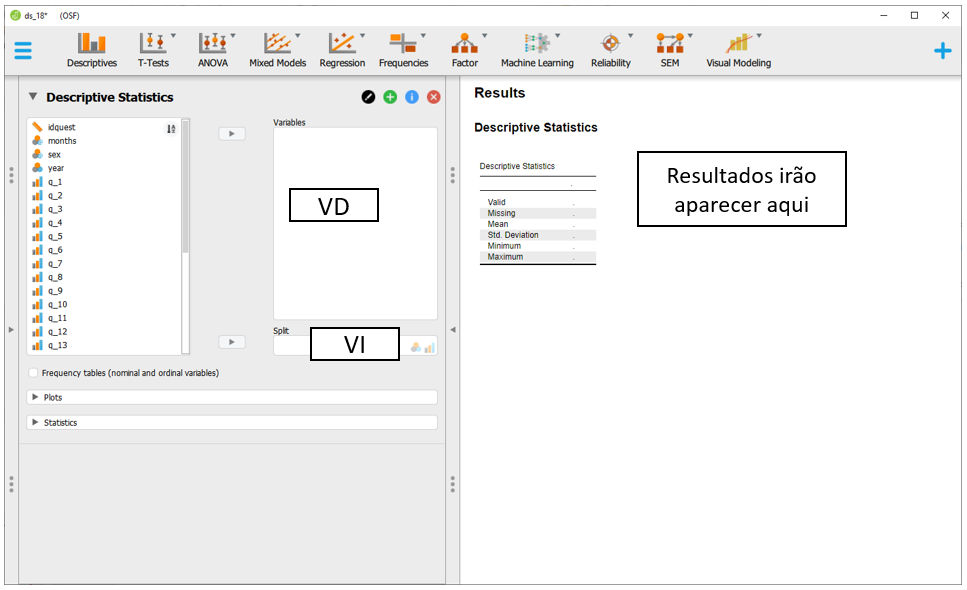Open the Regression analysis menu

342,50
